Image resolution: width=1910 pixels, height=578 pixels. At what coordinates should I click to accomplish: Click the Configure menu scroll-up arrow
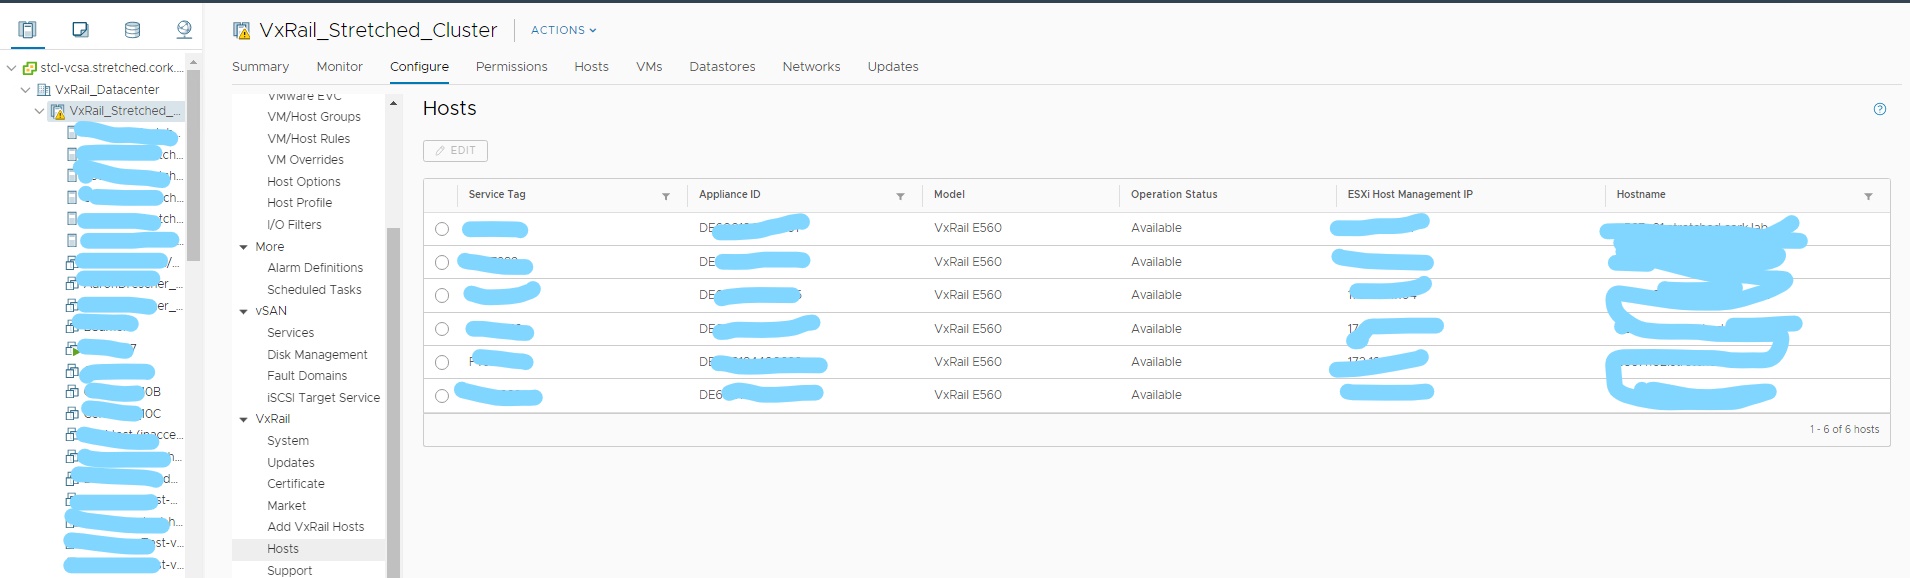coord(393,103)
